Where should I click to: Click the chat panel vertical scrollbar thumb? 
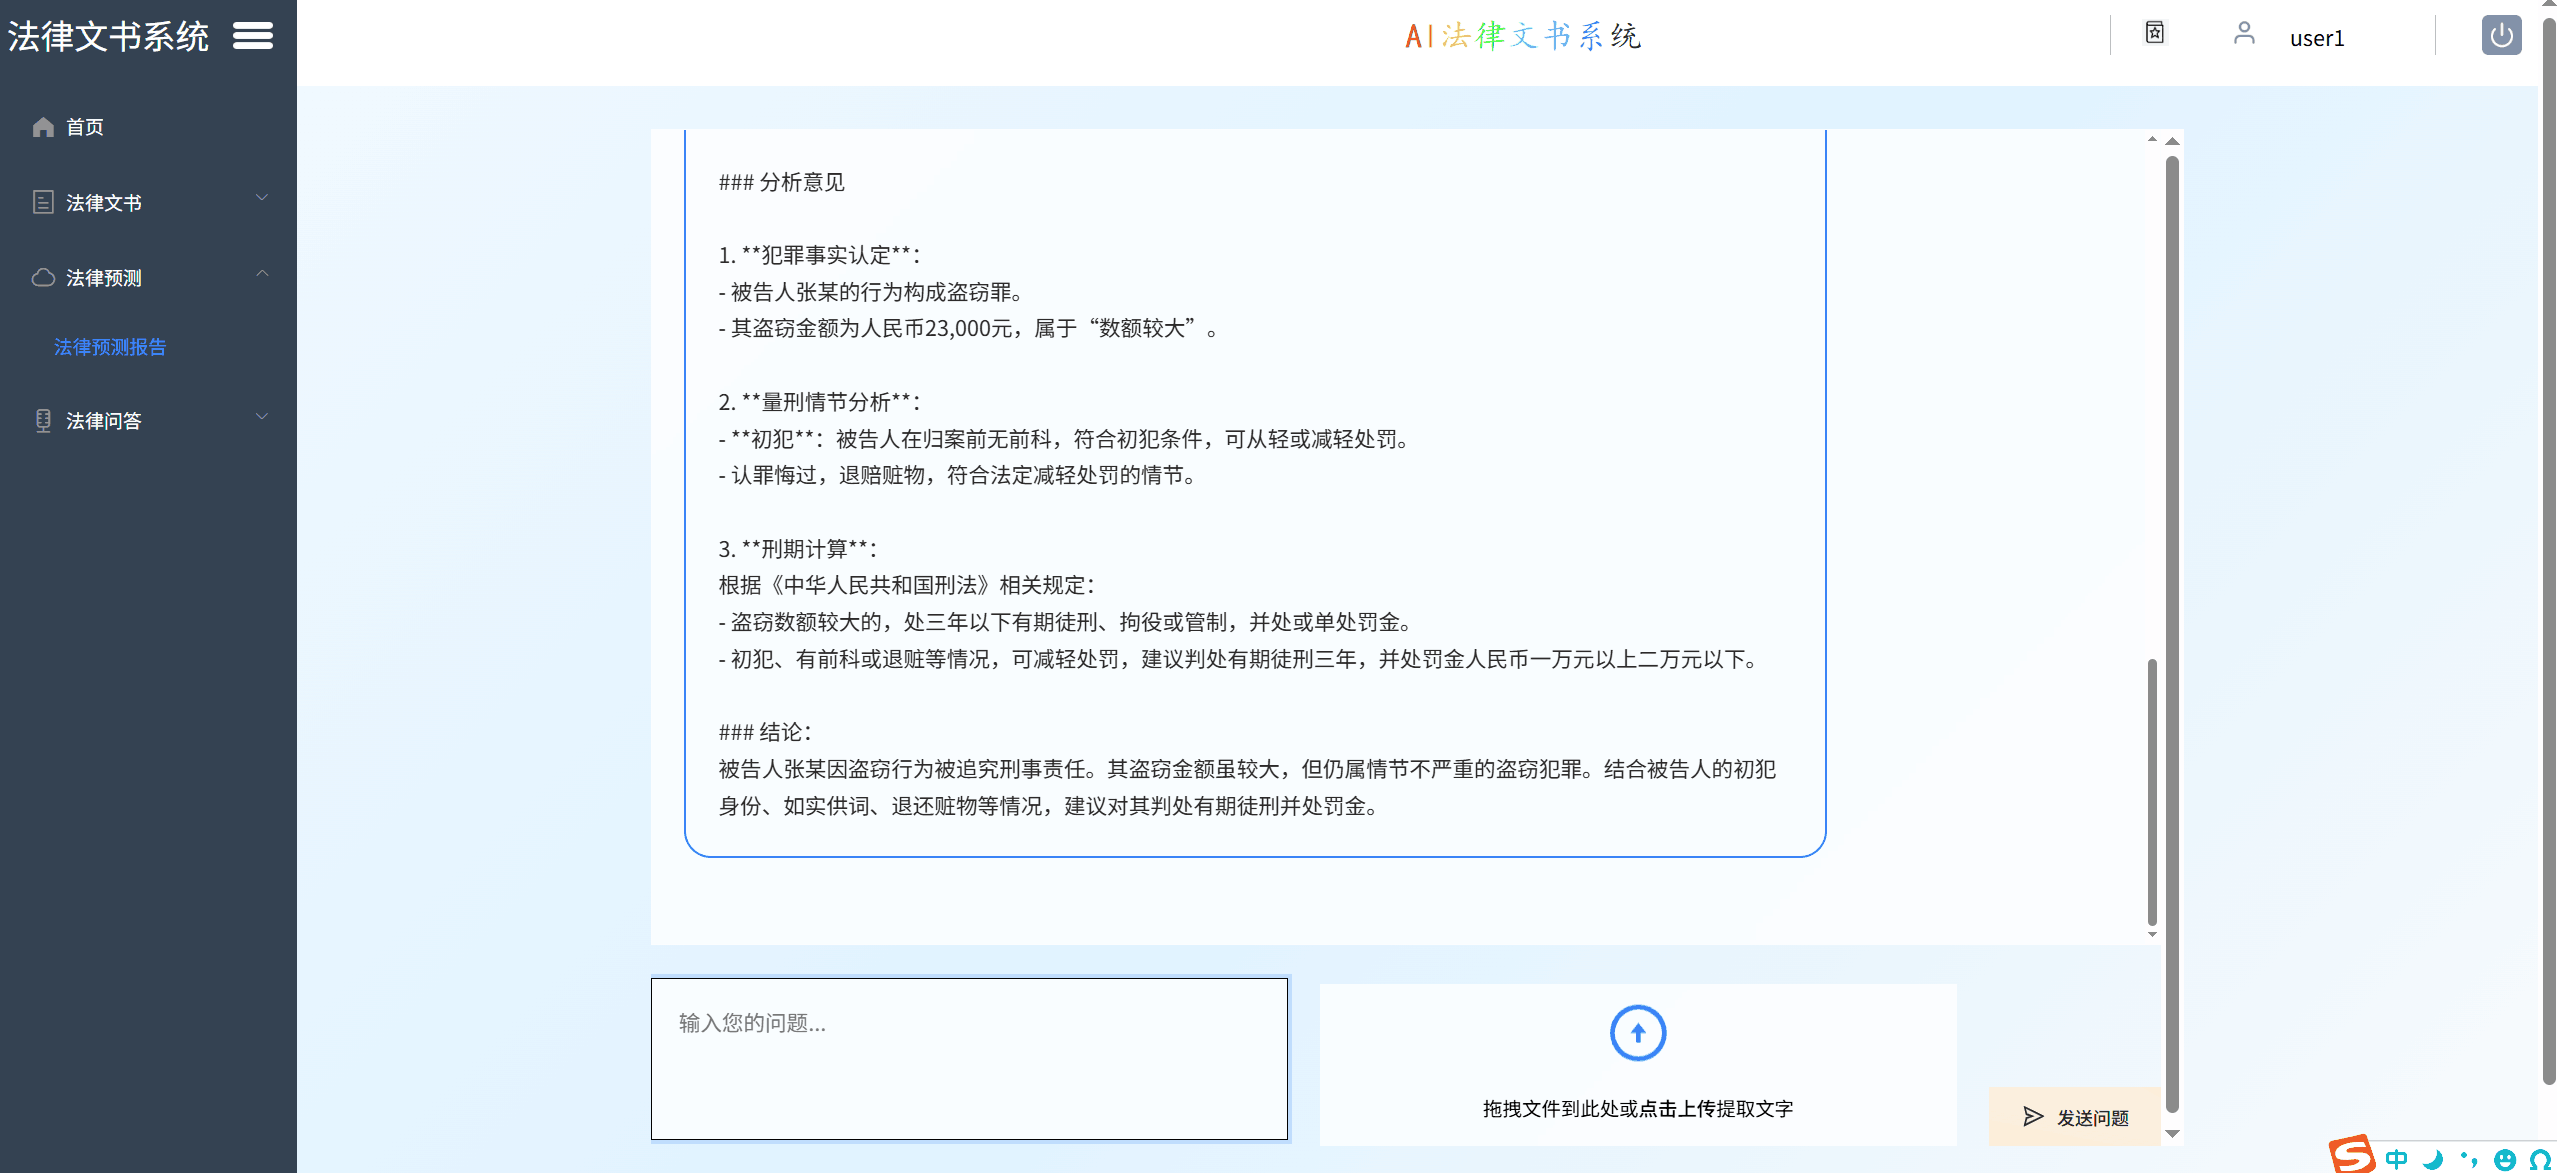(x=2151, y=790)
